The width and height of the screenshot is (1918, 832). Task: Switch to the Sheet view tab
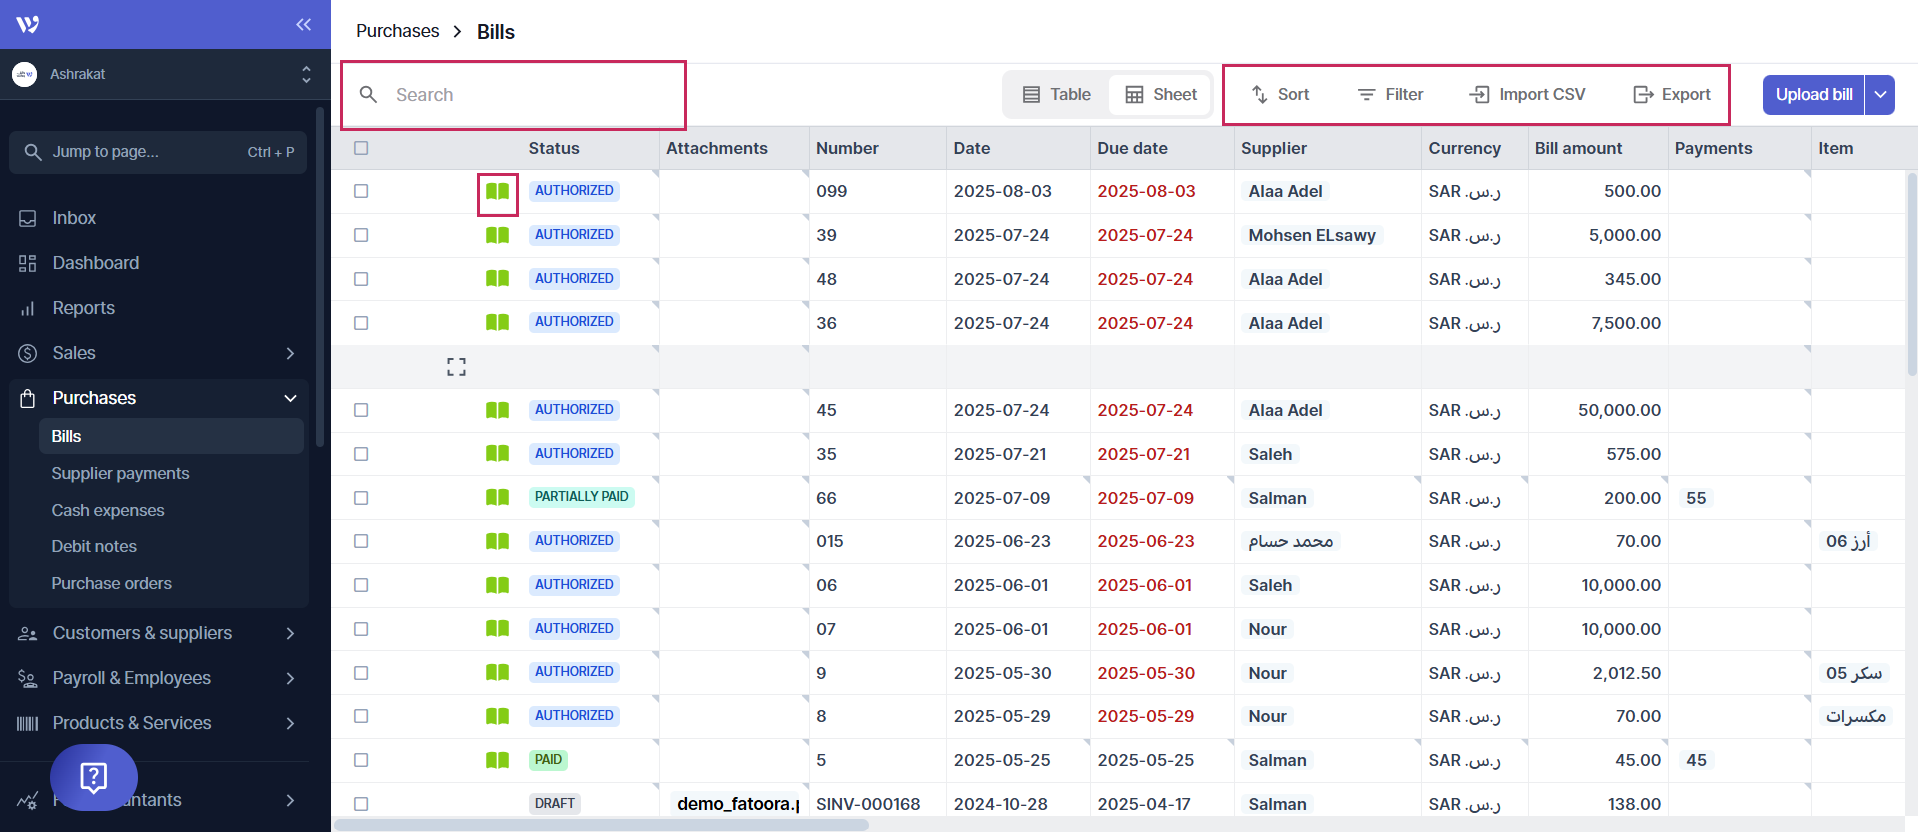pos(1161,94)
